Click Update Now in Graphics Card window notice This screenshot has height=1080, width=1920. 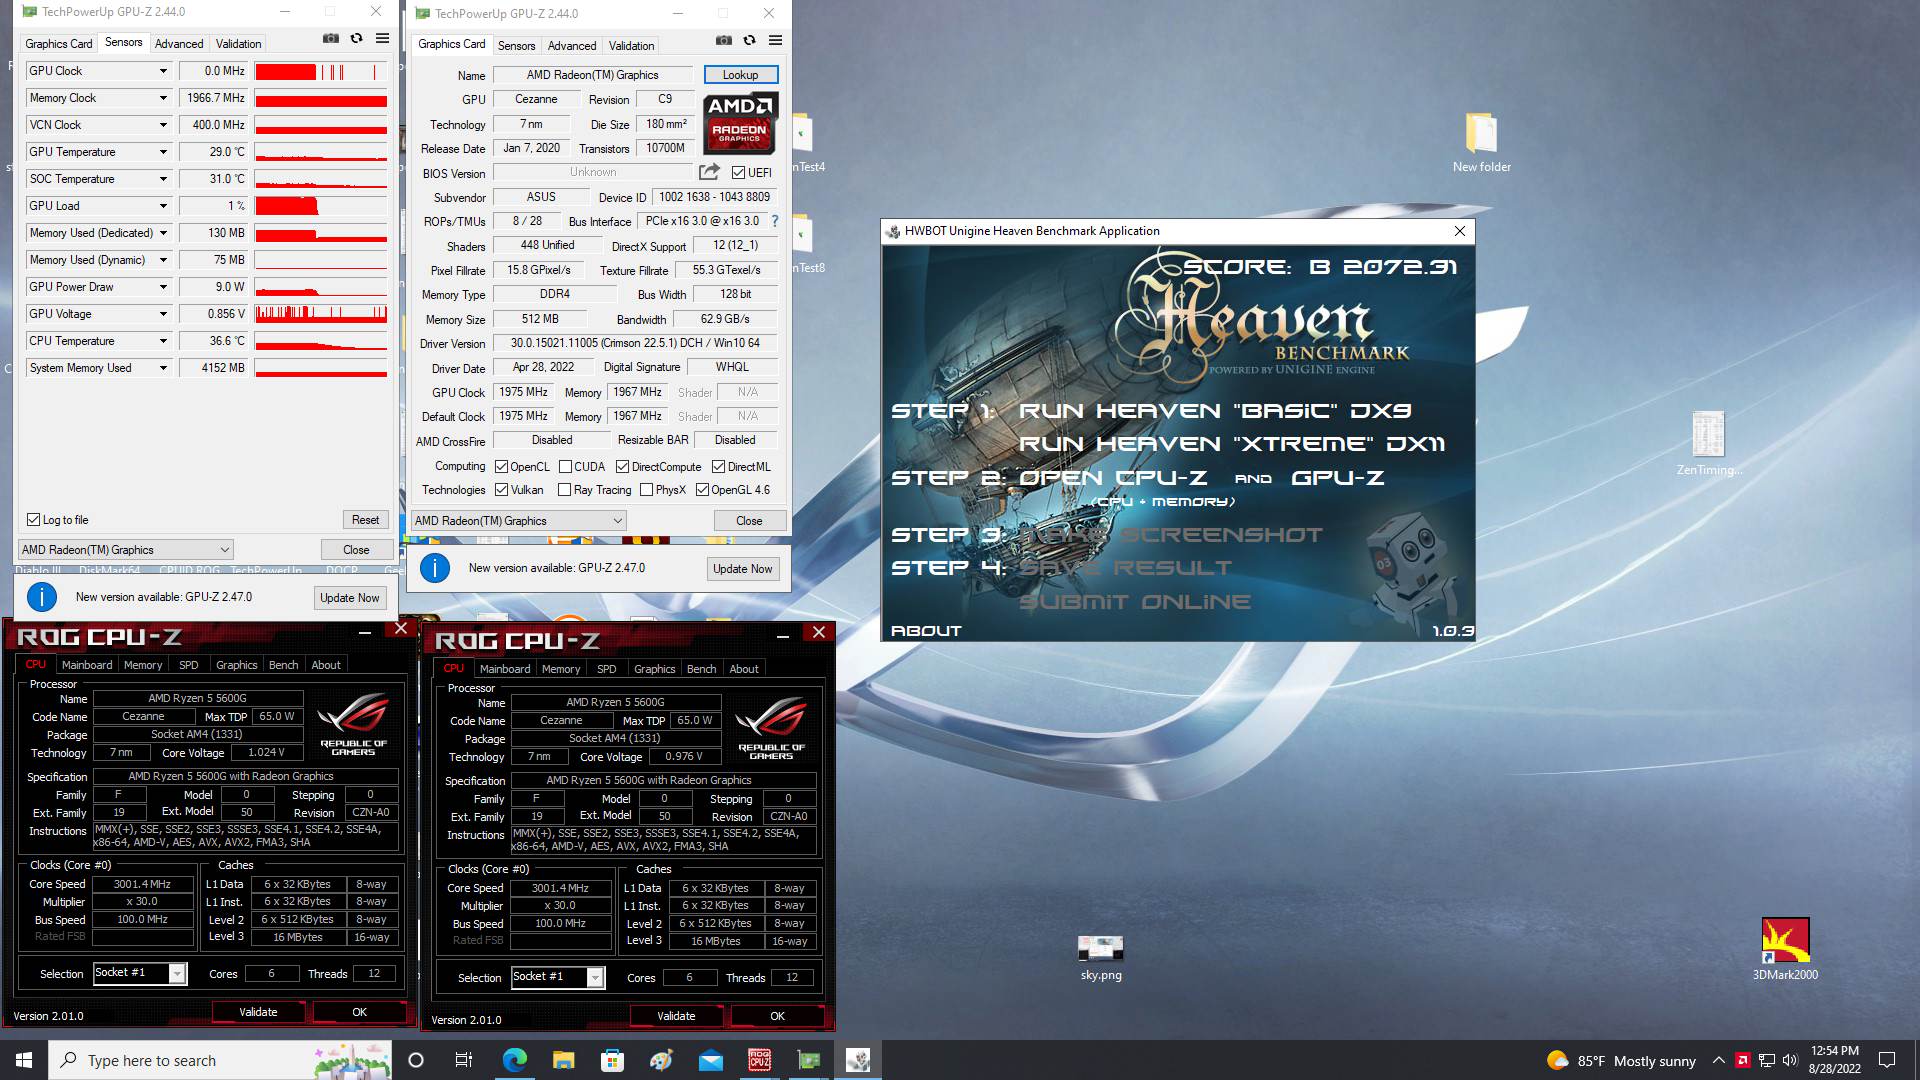click(743, 569)
